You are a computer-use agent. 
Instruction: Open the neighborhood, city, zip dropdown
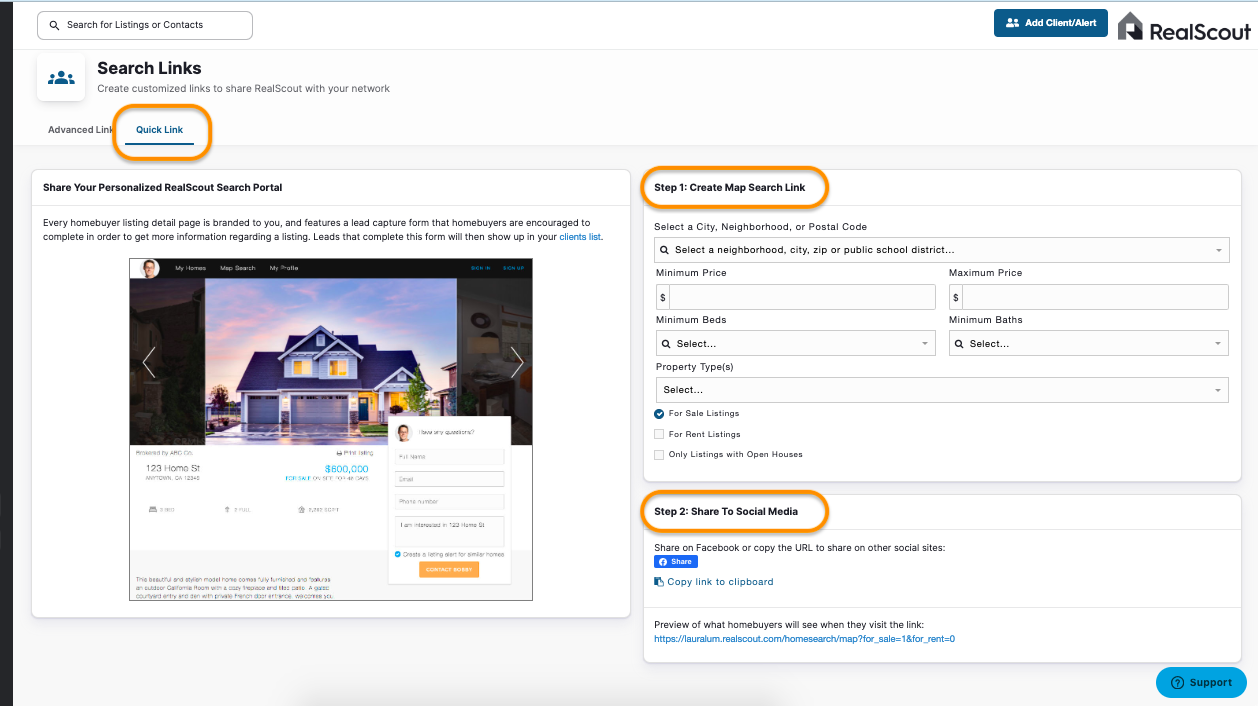941,250
